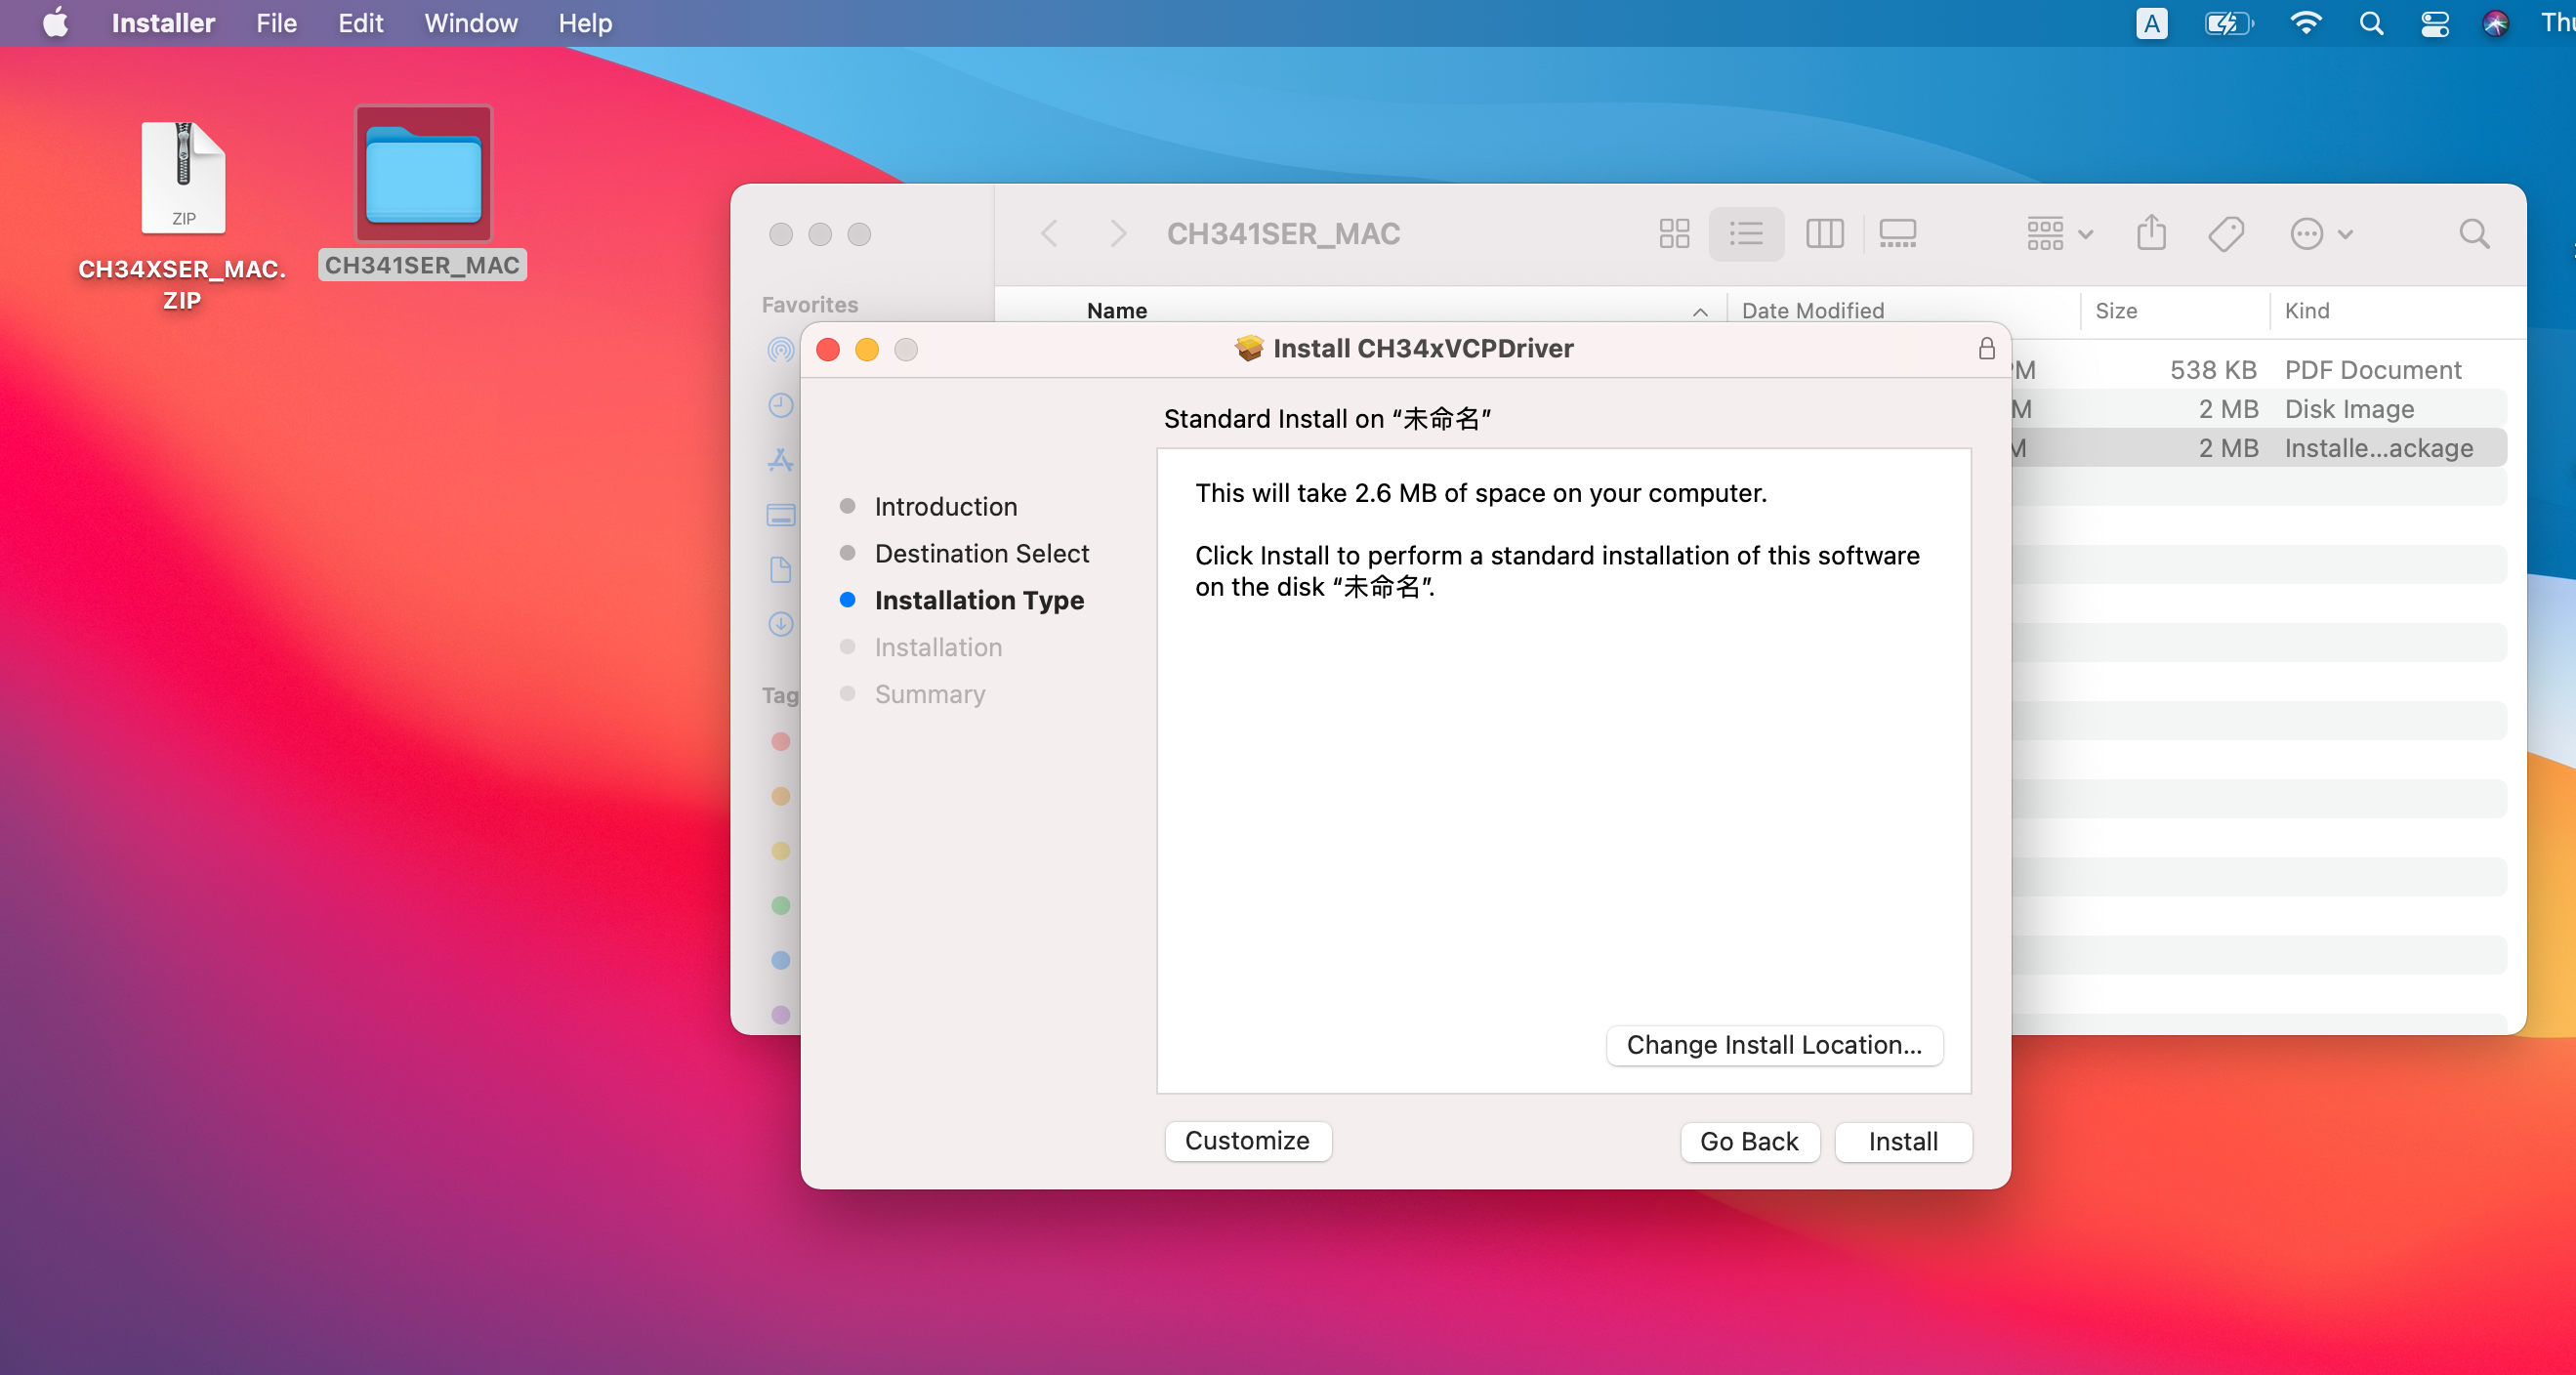The image size is (2576, 1375).
Task: Select the Installer package row in Finder
Action: click(x=2258, y=447)
